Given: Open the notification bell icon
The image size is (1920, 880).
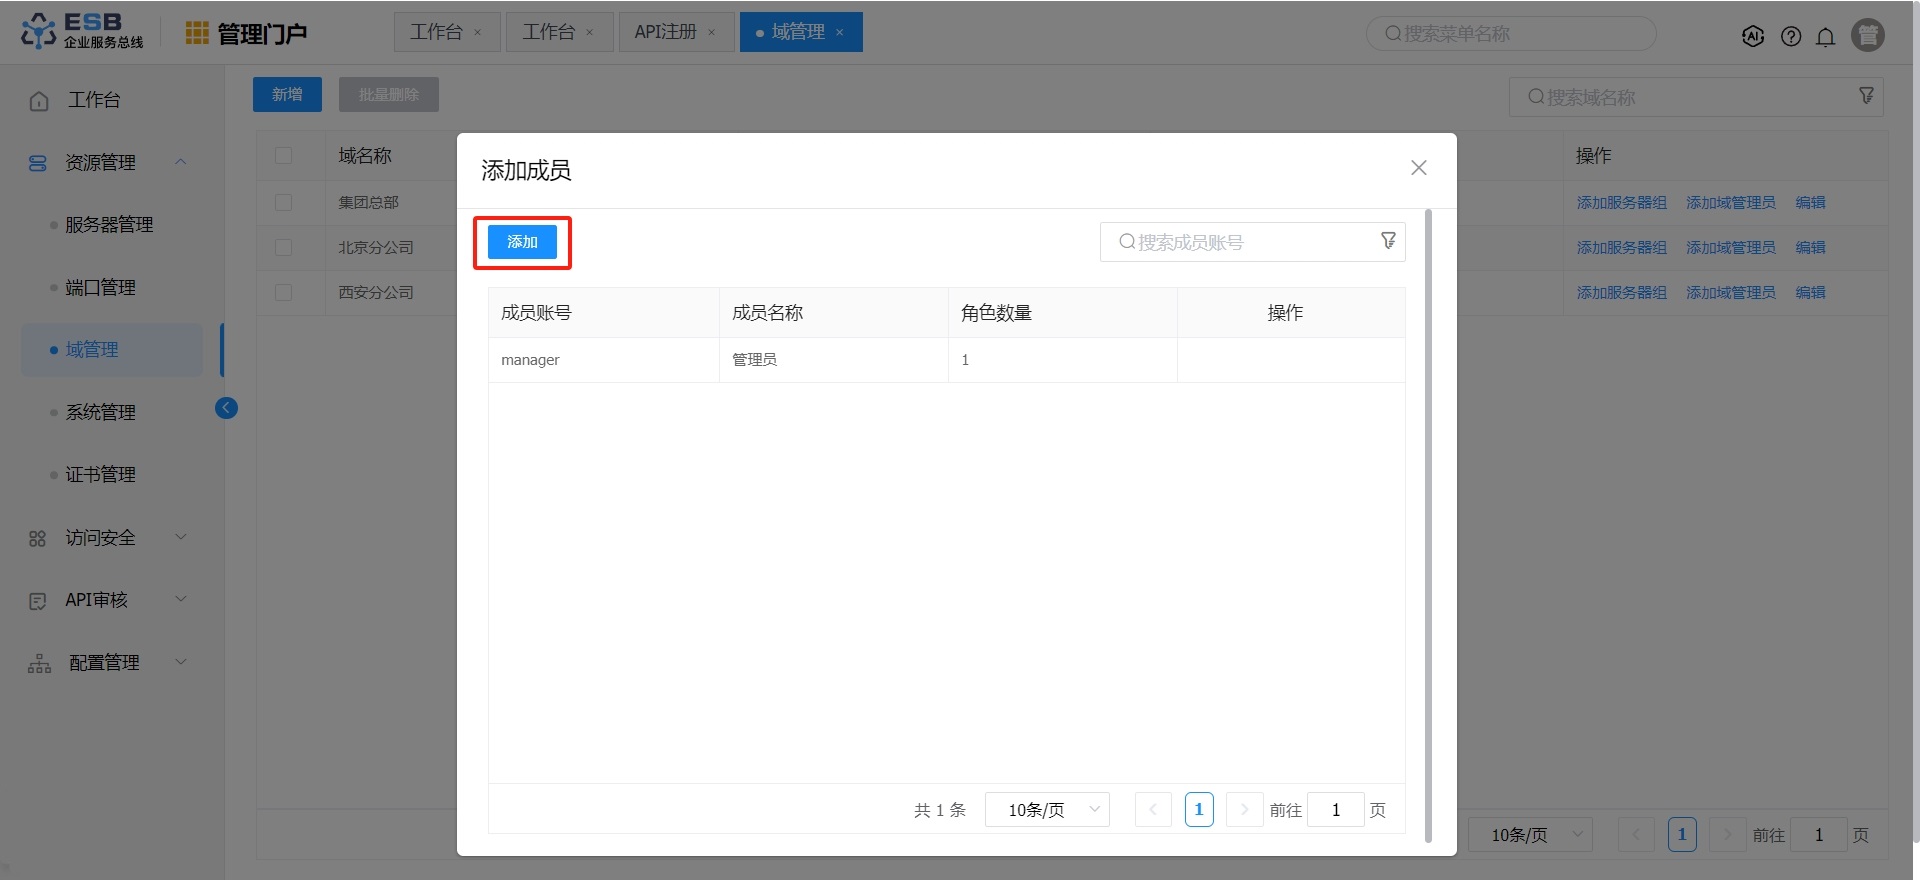Looking at the screenshot, I should (1825, 36).
